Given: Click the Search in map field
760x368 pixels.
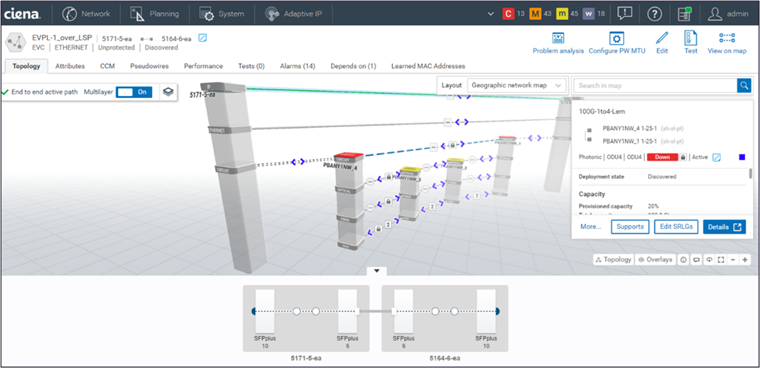Looking at the screenshot, I should [x=655, y=85].
